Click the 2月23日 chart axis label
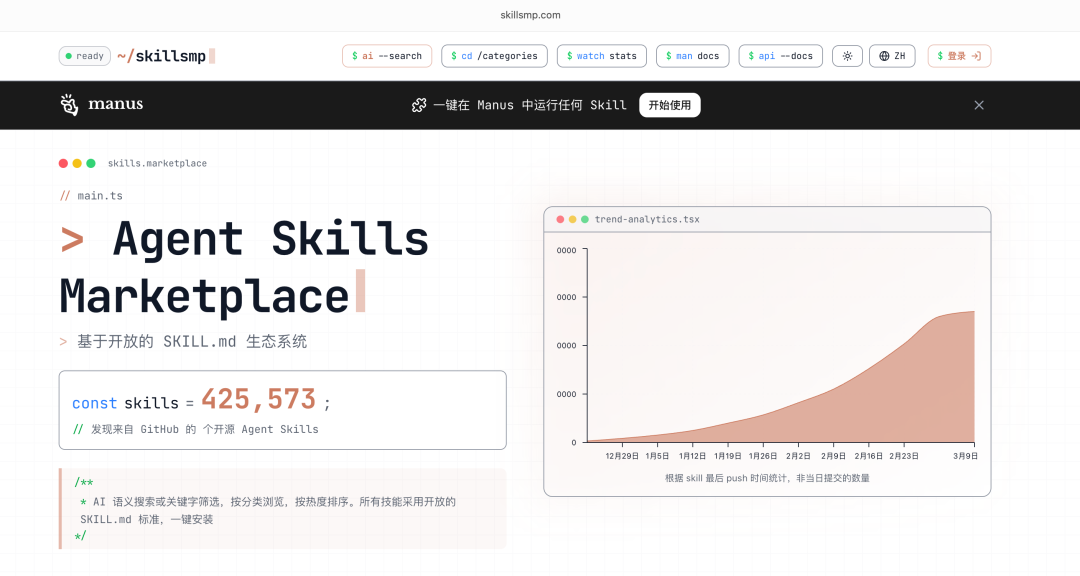 click(x=904, y=456)
